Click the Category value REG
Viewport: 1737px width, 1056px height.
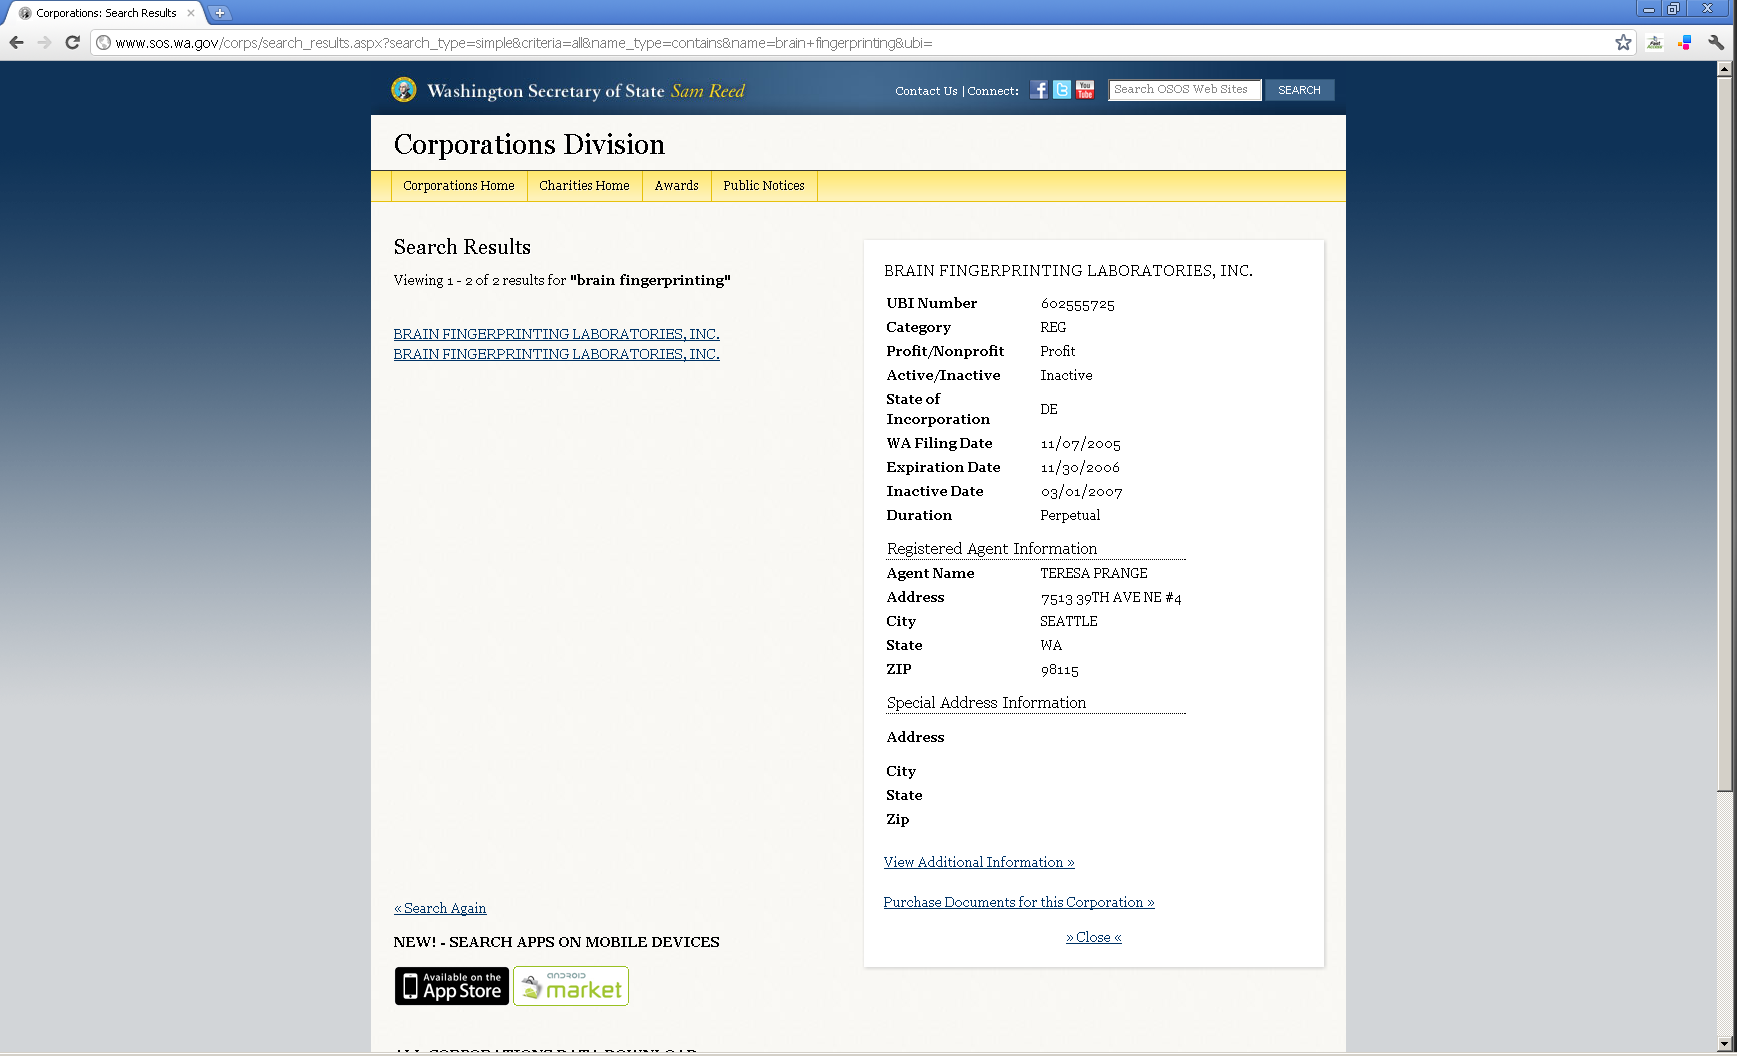click(1053, 327)
